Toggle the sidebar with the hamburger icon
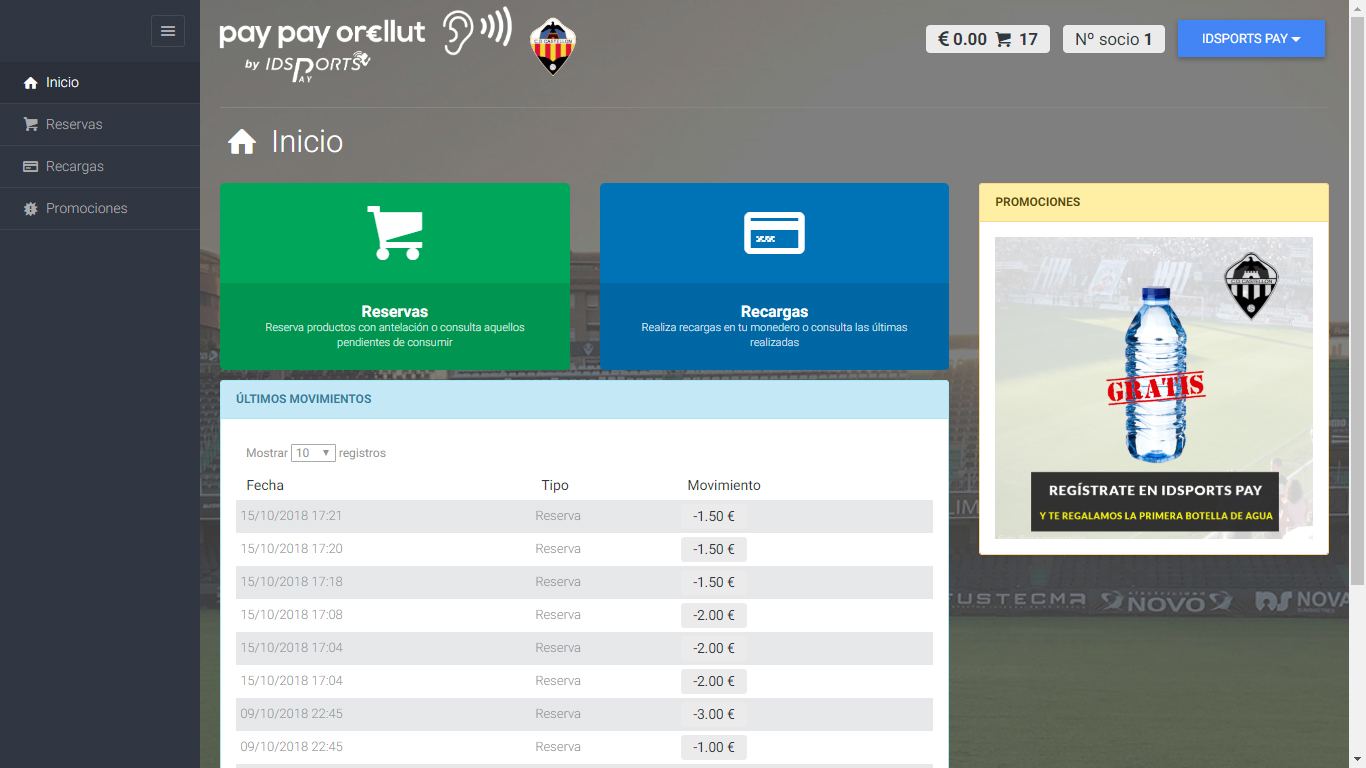 coord(168,31)
